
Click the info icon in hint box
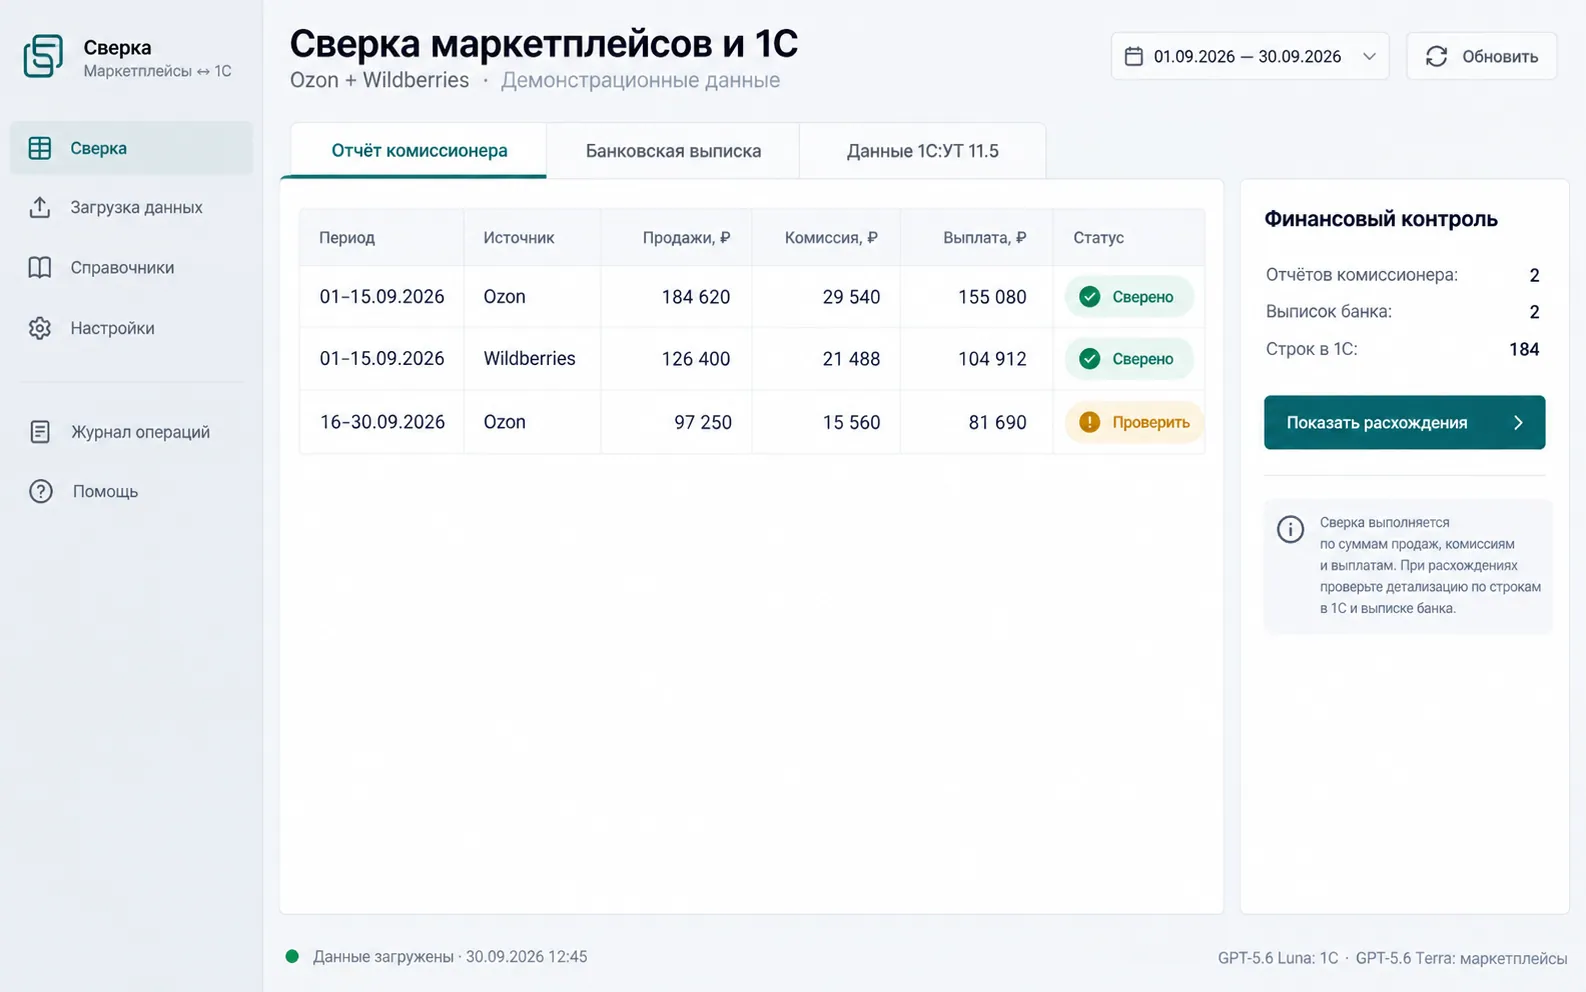[x=1291, y=529]
